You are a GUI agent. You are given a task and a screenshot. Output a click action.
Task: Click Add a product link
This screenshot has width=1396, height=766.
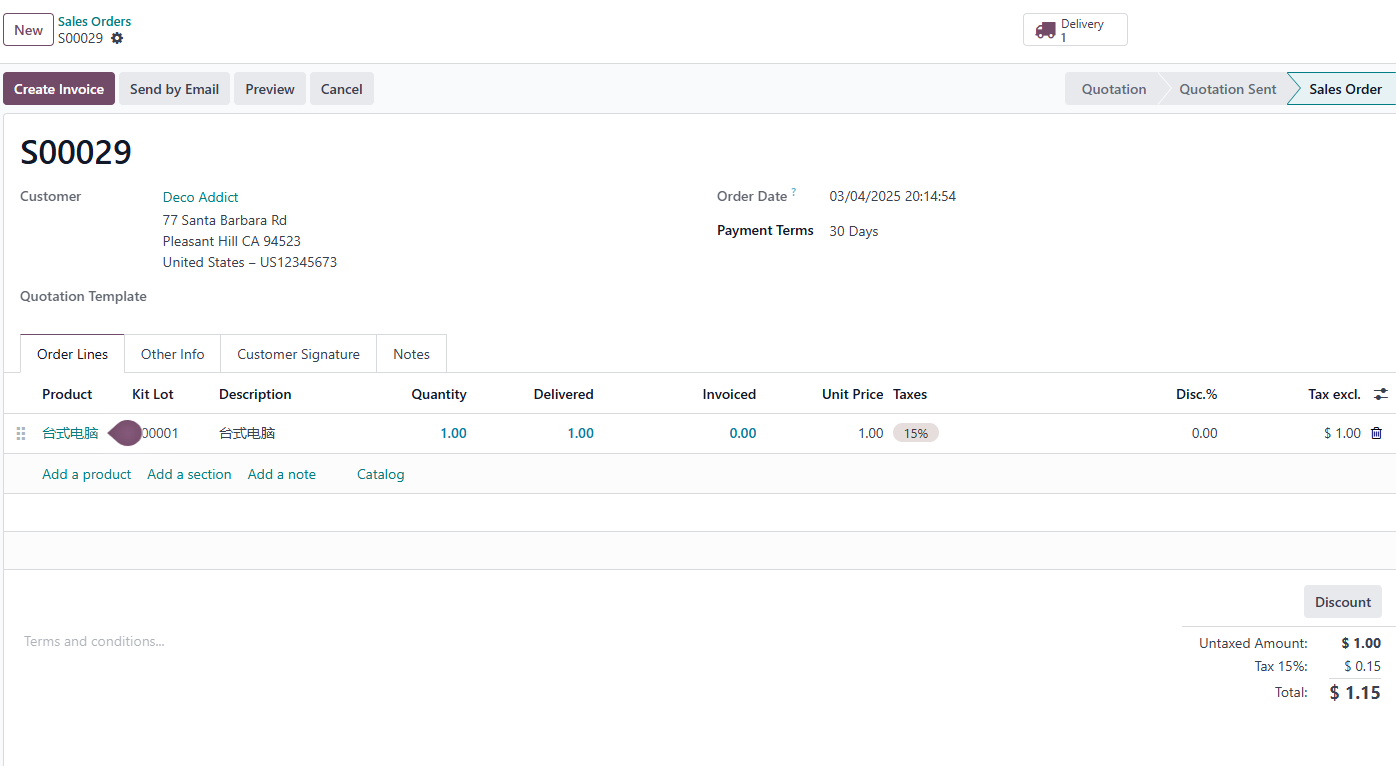(87, 474)
